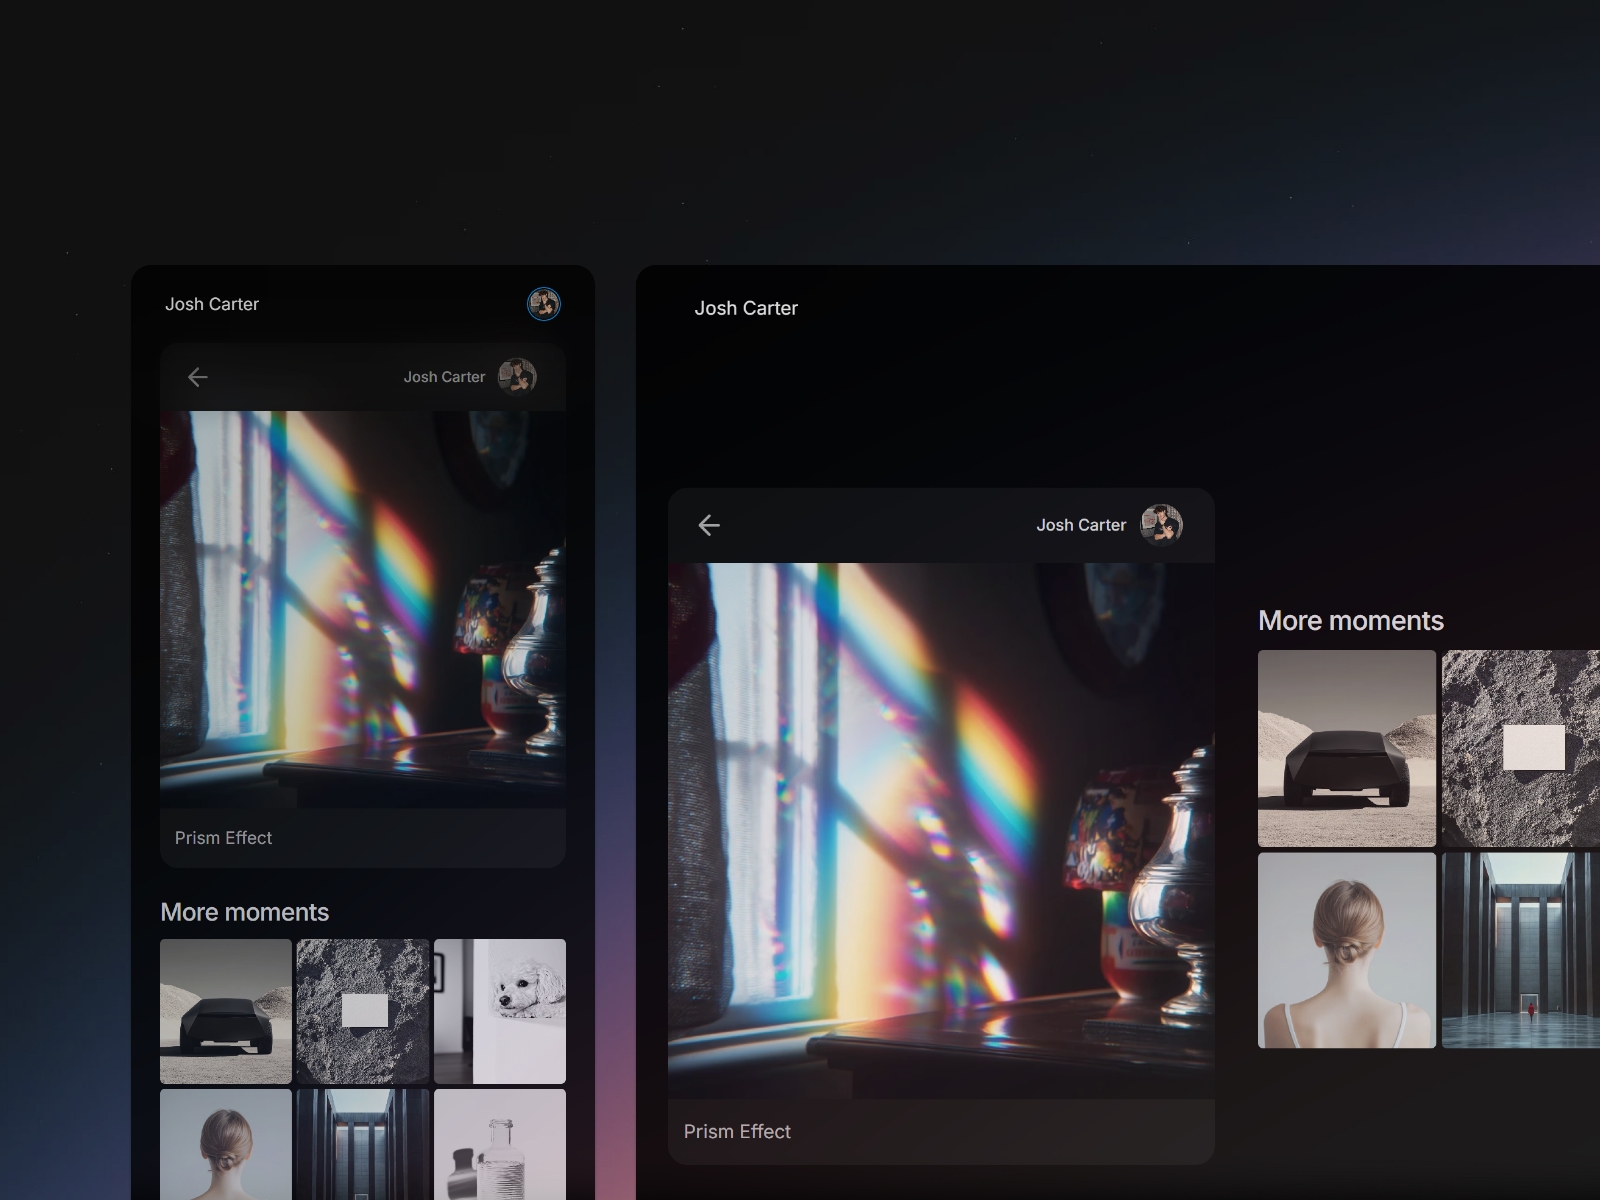Click the moon surface thumbnail on the tablet

tap(1521, 747)
